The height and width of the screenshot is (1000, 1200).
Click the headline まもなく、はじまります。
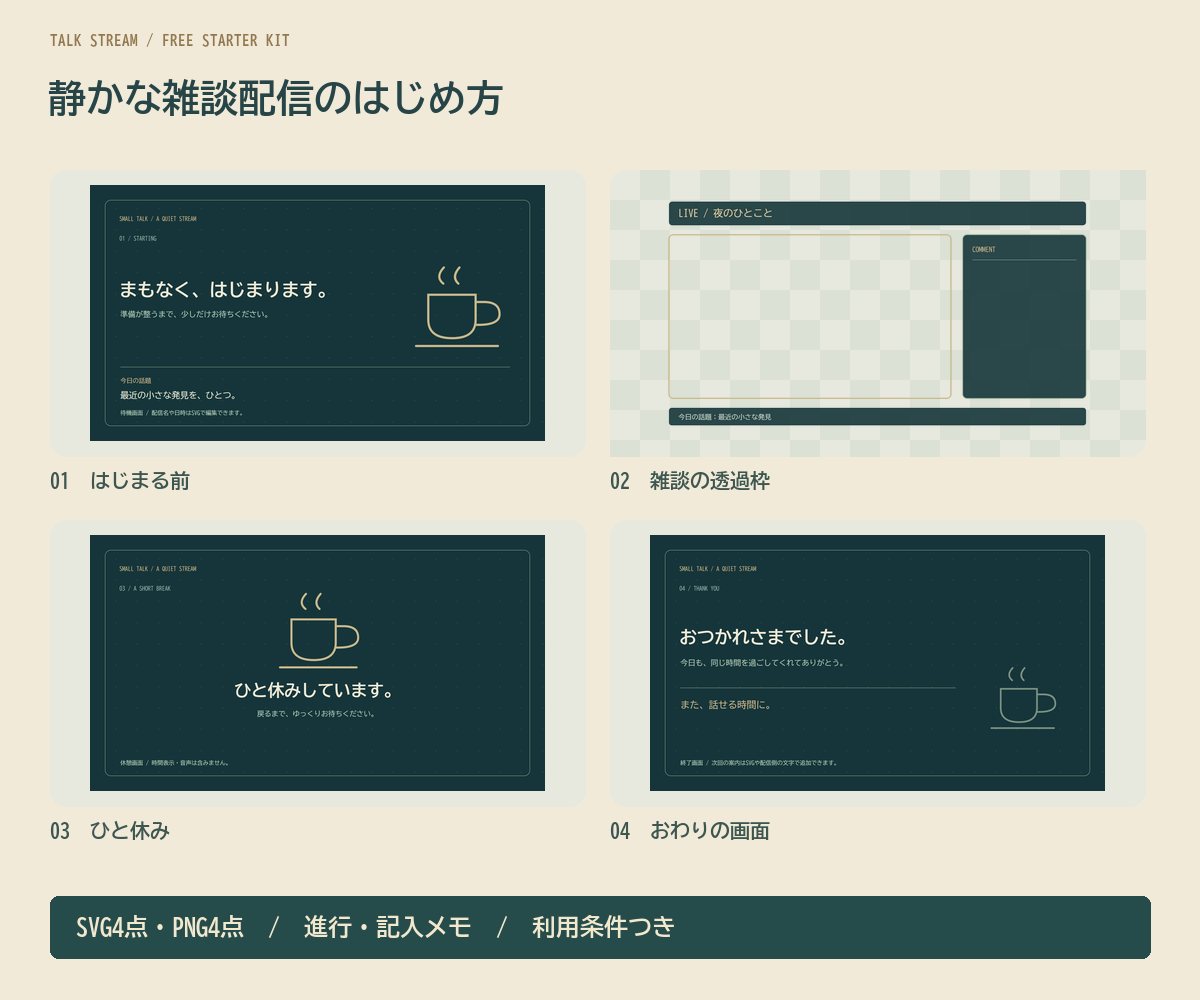(x=224, y=290)
